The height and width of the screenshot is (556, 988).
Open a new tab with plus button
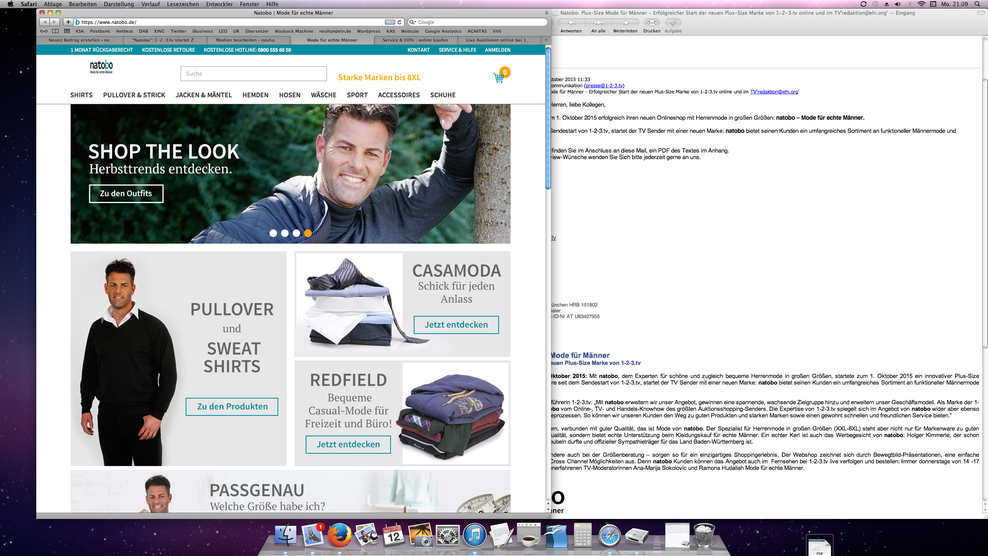pos(546,40)
